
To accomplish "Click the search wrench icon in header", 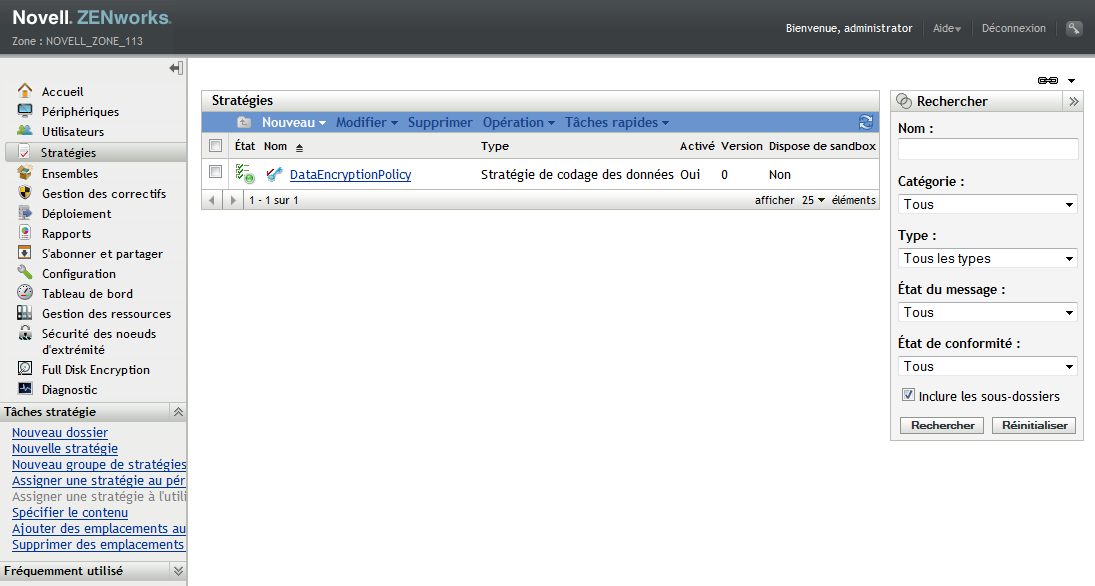I will coord(1074,29).
